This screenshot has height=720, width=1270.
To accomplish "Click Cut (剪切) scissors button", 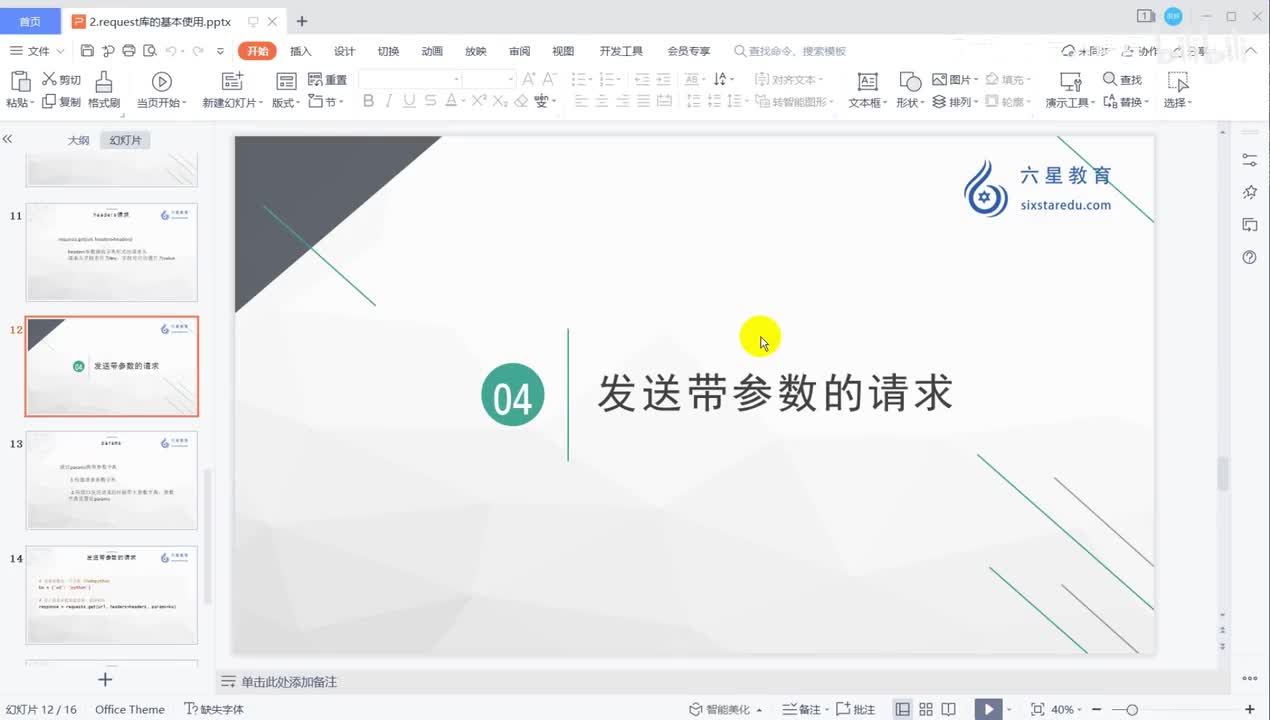I will pyautogui.click(x=61, y=80).
